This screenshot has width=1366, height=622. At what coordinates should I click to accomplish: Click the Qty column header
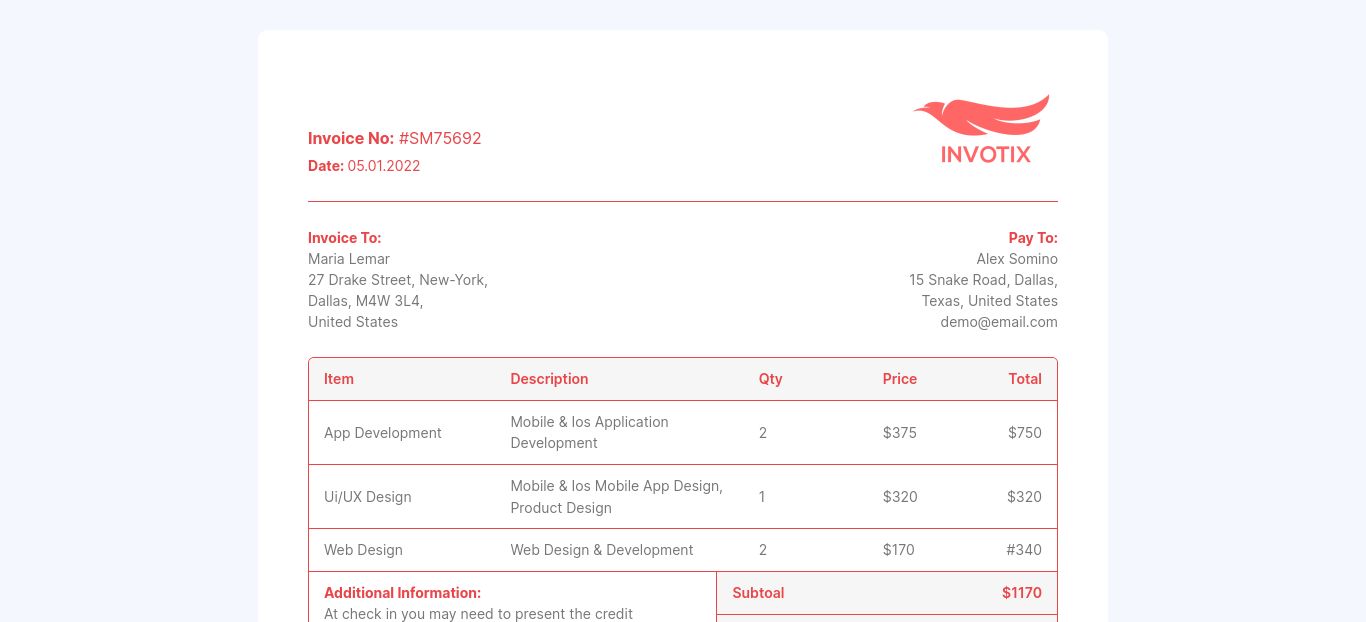point(770,379)
